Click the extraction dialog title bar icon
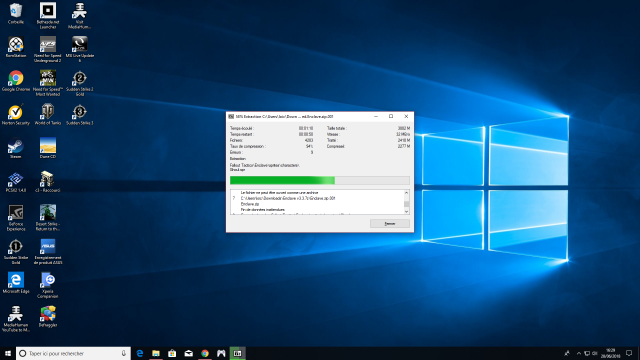 pyautogui.click(x=231, y=116)
